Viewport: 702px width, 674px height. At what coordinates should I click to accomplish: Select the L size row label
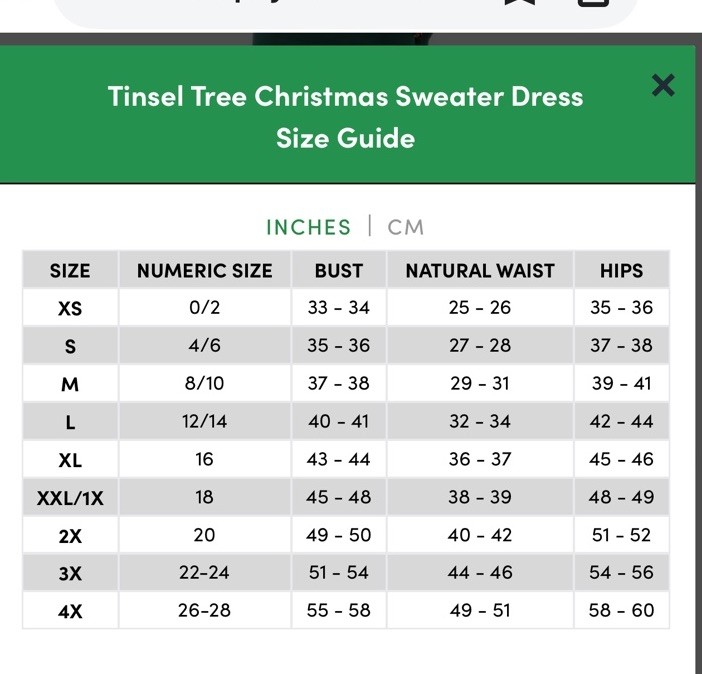point(70,422)
